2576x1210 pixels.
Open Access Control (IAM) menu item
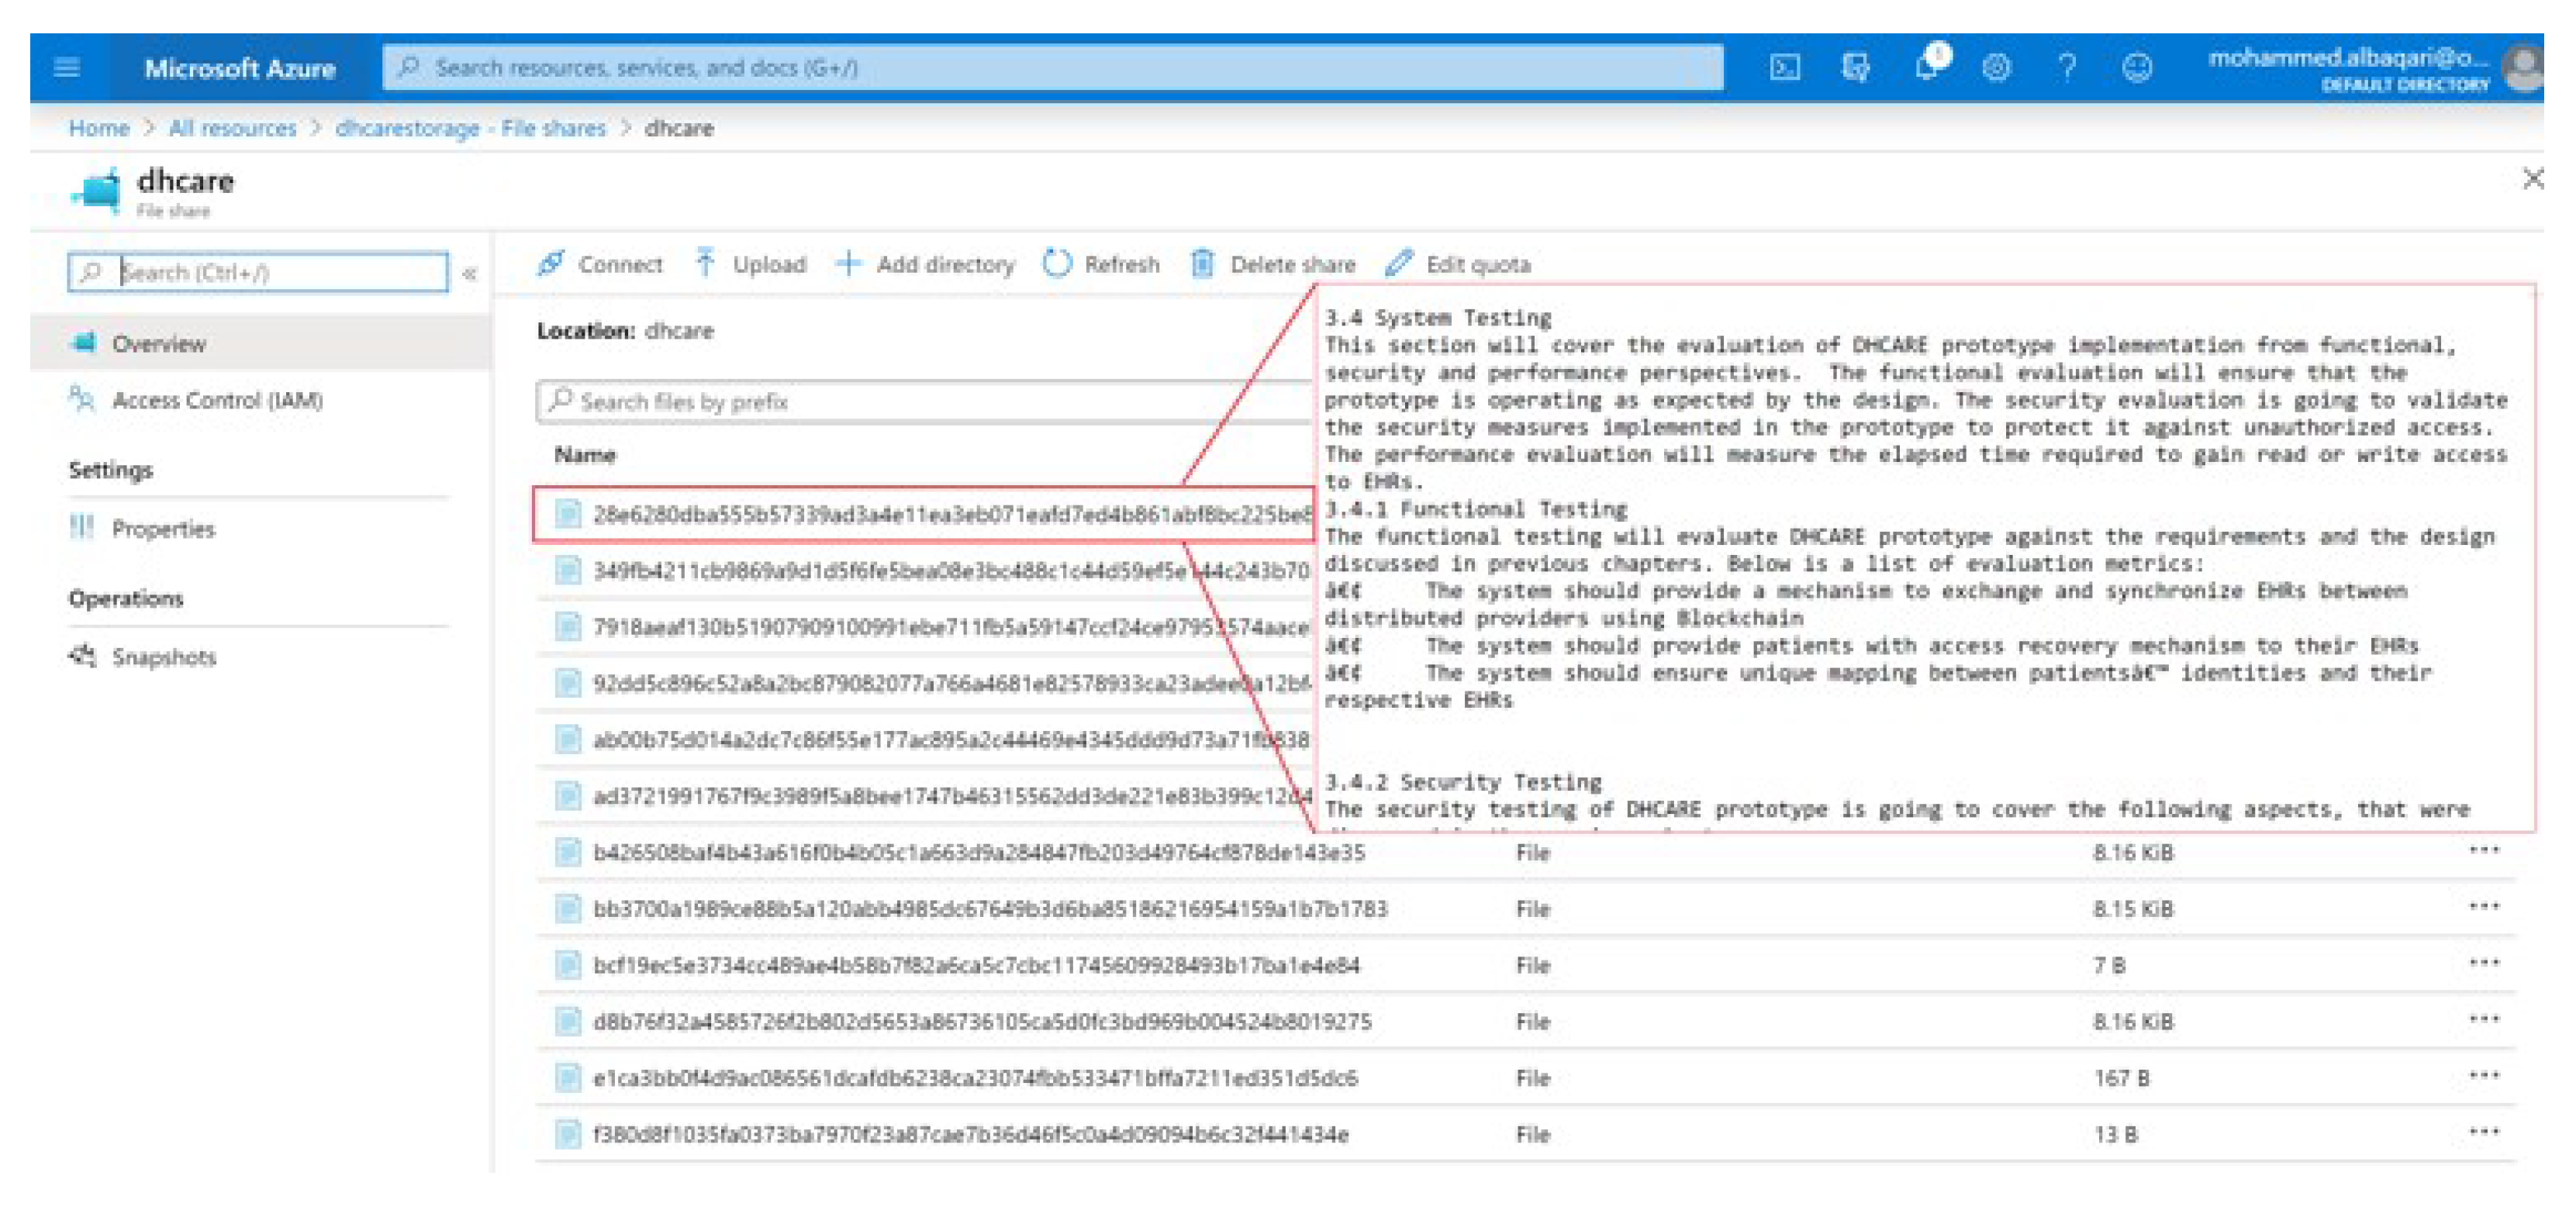click(216, 400)
